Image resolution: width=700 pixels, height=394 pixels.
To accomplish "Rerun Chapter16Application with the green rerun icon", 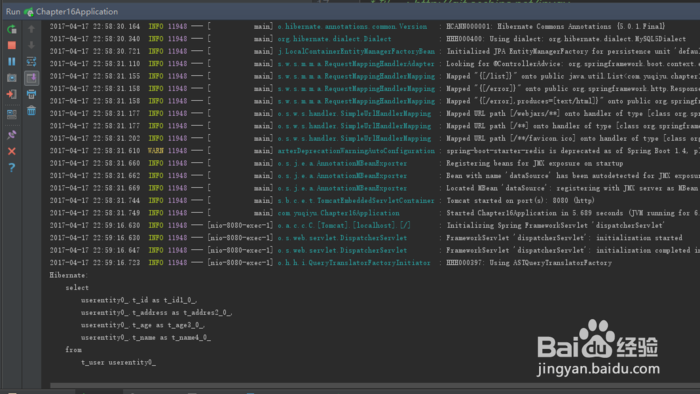I will (x=12, y=29).
